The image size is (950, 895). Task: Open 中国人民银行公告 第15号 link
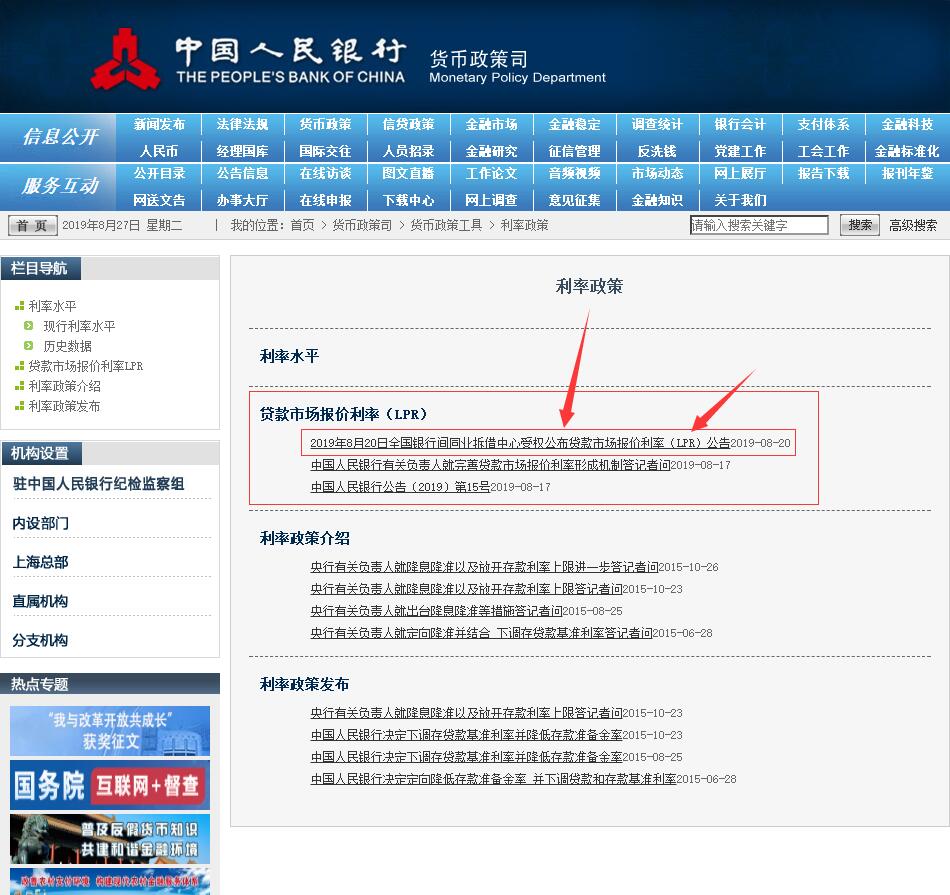[400, 487]
